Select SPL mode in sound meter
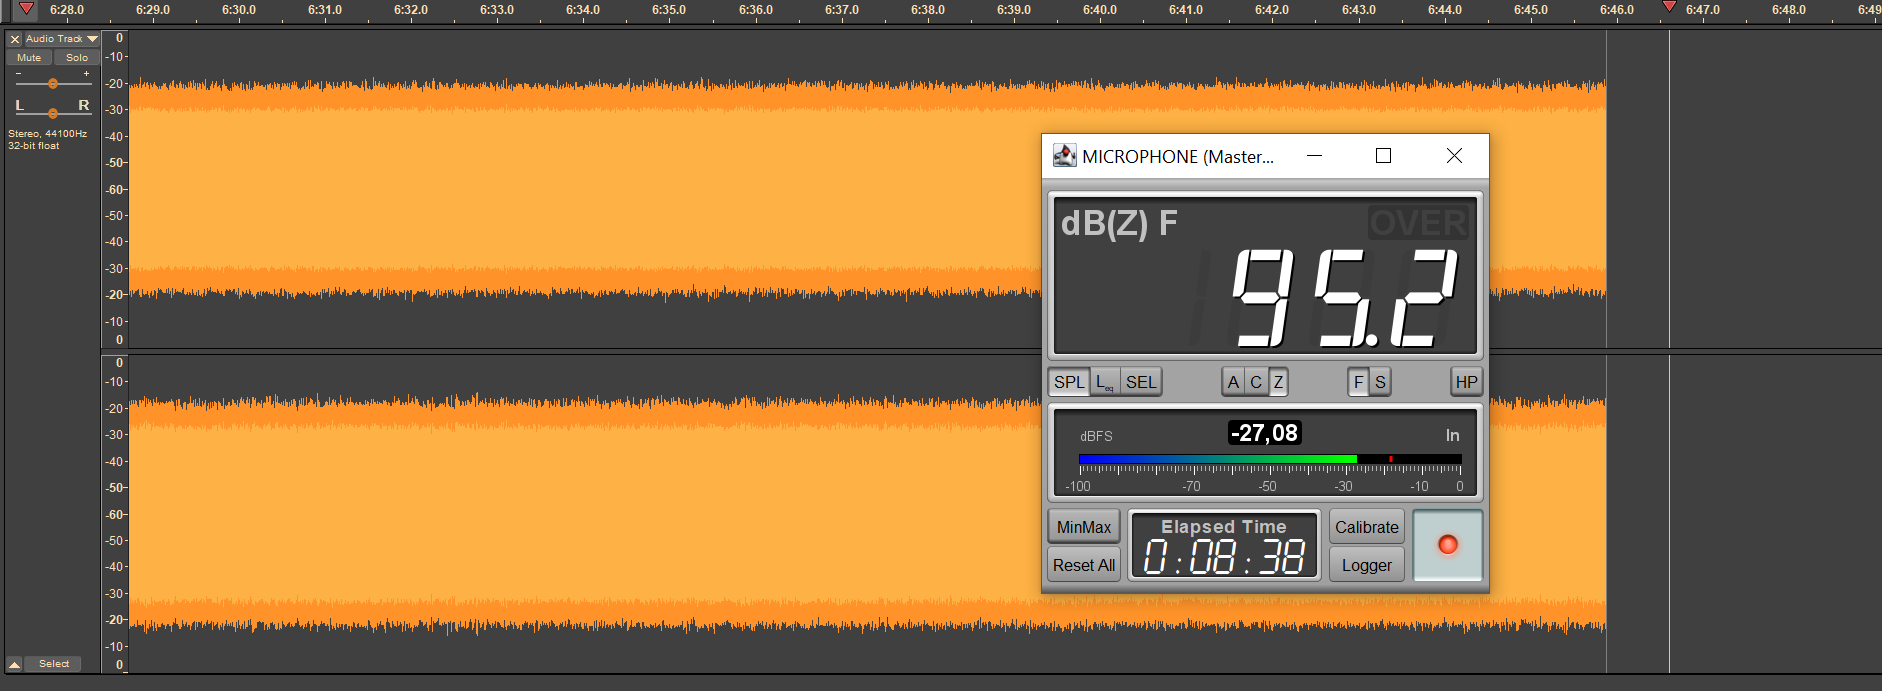The width and height of the screenshot is (1882, 691). click(x=1069, y=382)
